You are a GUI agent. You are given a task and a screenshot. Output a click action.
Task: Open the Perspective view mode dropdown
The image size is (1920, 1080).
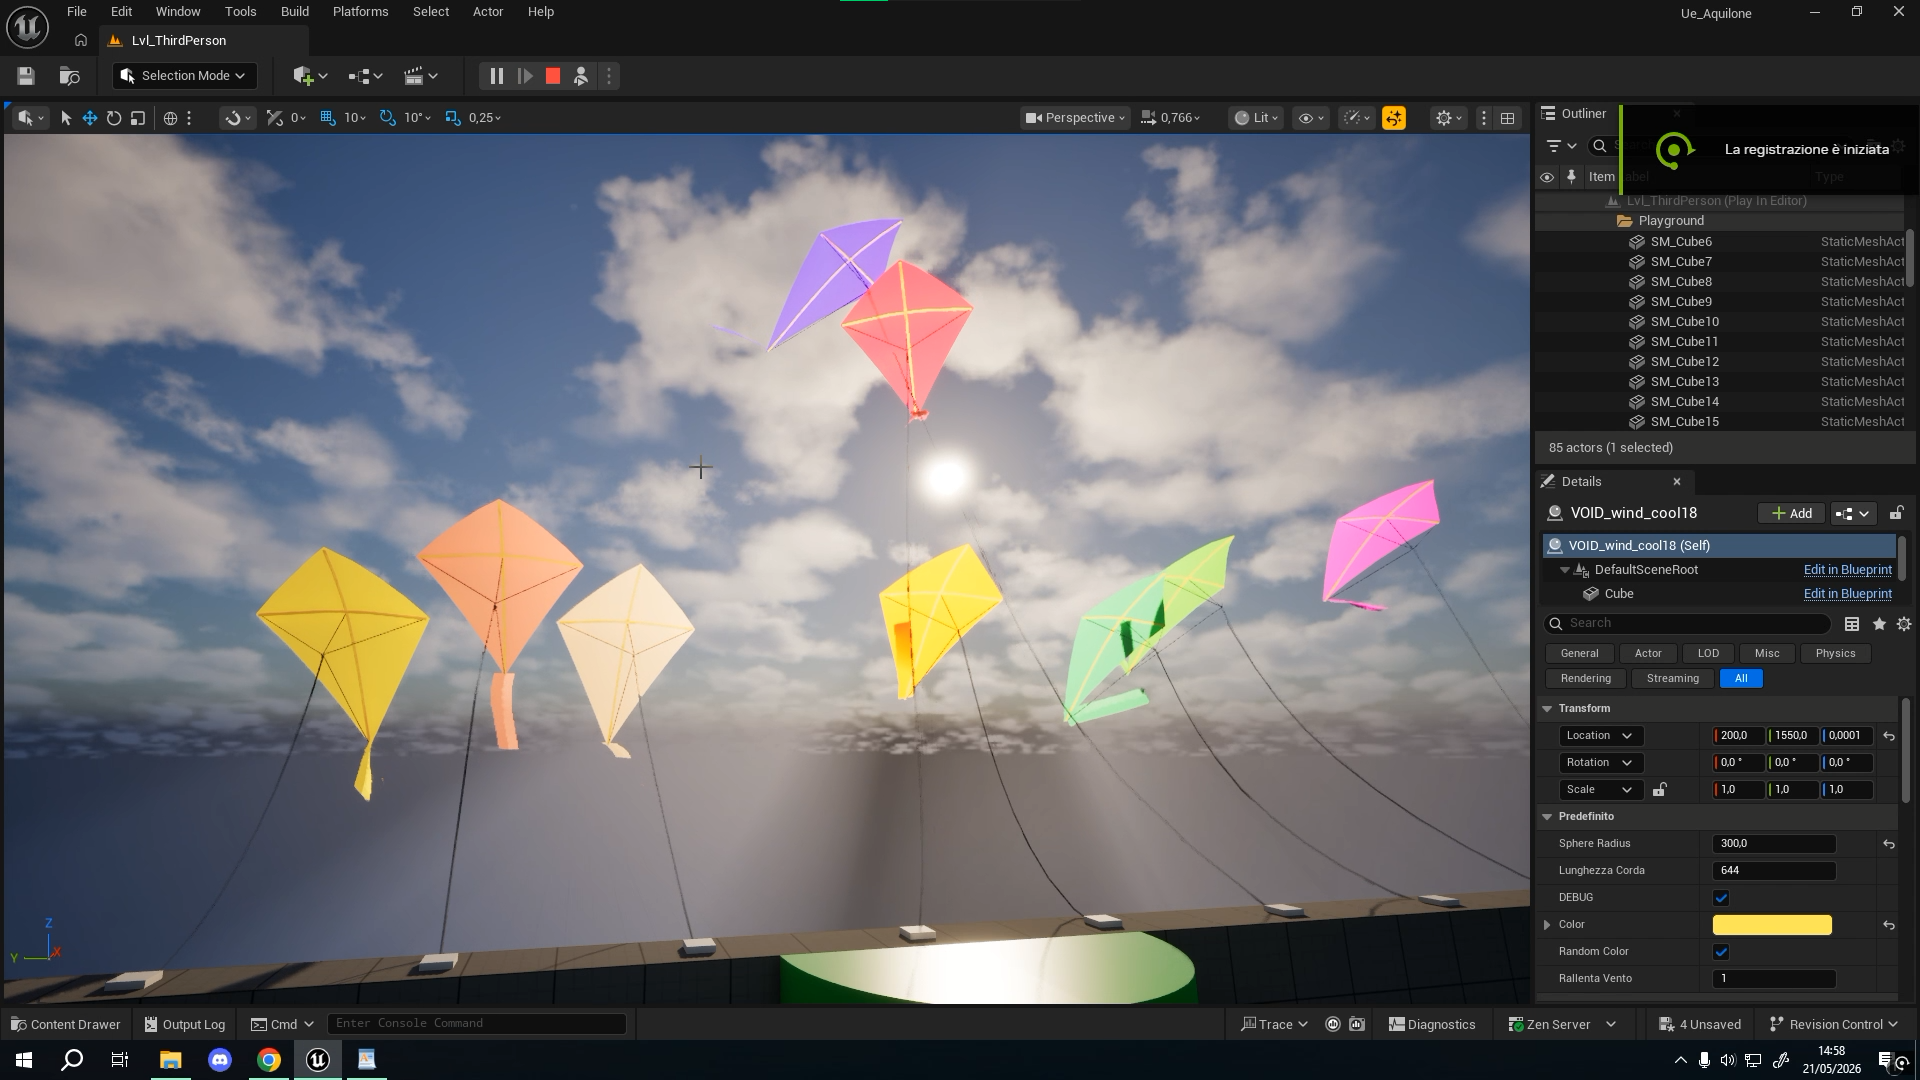click(1075, 118)
